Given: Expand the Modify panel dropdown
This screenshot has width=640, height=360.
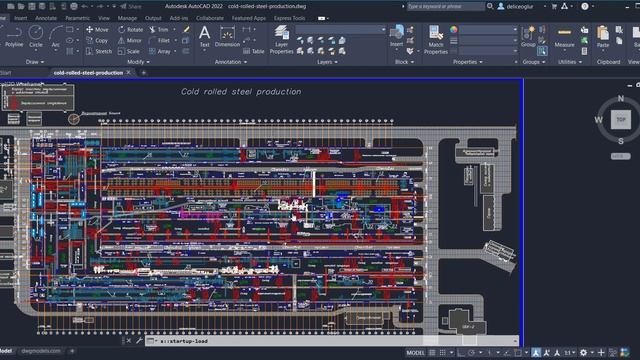Looking at the screenshot, I should click(x=138, y=62).
